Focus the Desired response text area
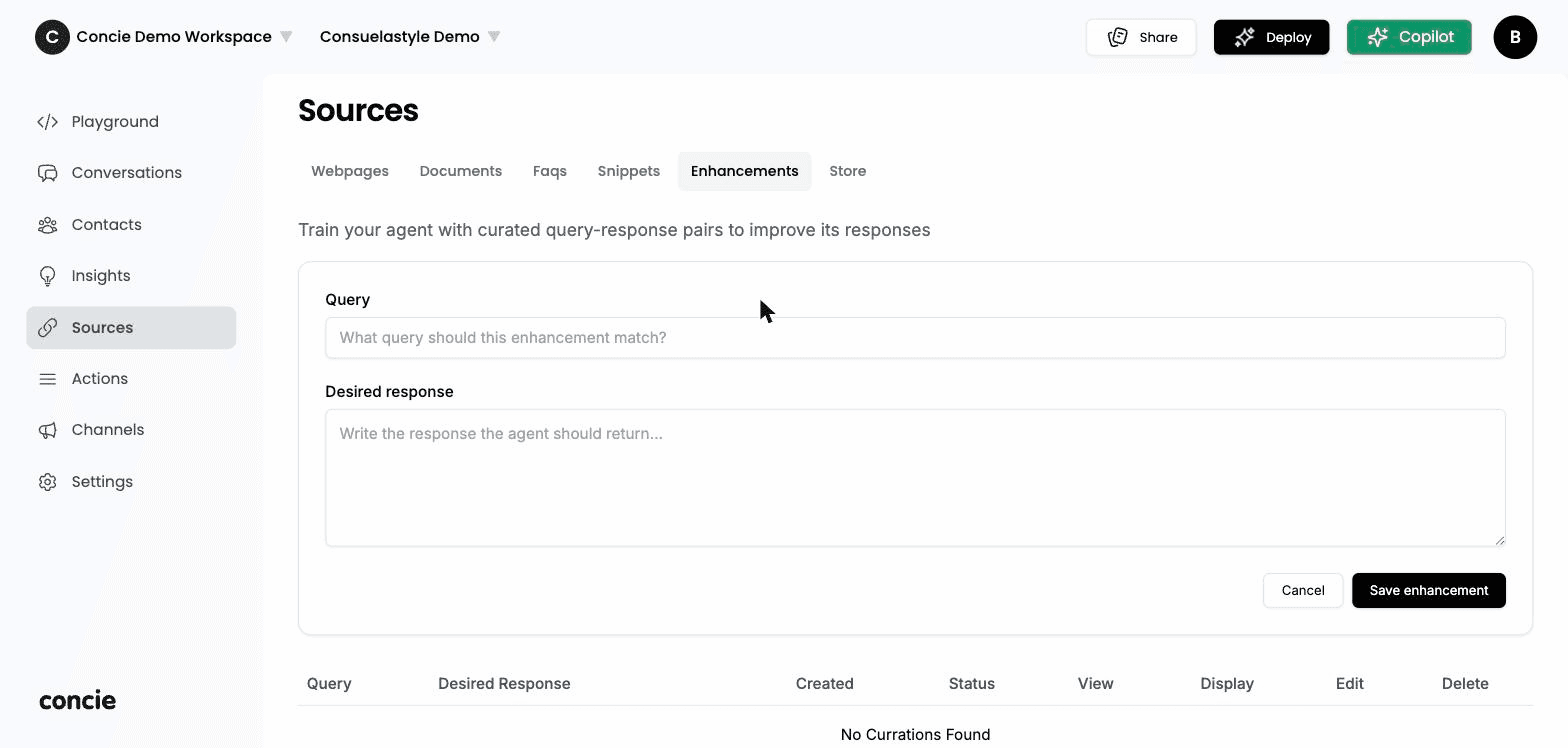 (915, 478)
